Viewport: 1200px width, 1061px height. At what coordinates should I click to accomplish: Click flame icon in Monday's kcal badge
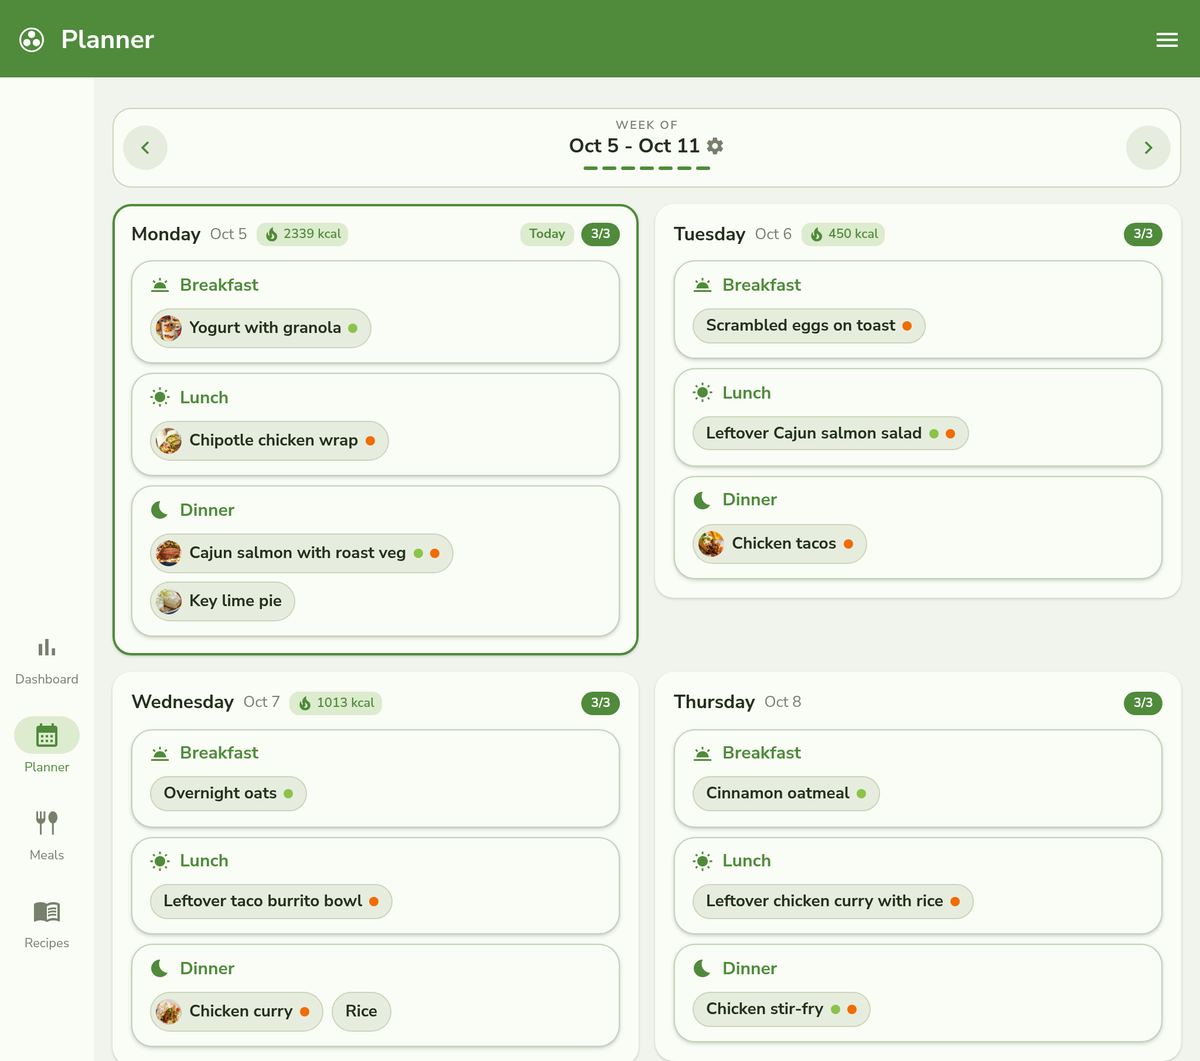point(271,234)
